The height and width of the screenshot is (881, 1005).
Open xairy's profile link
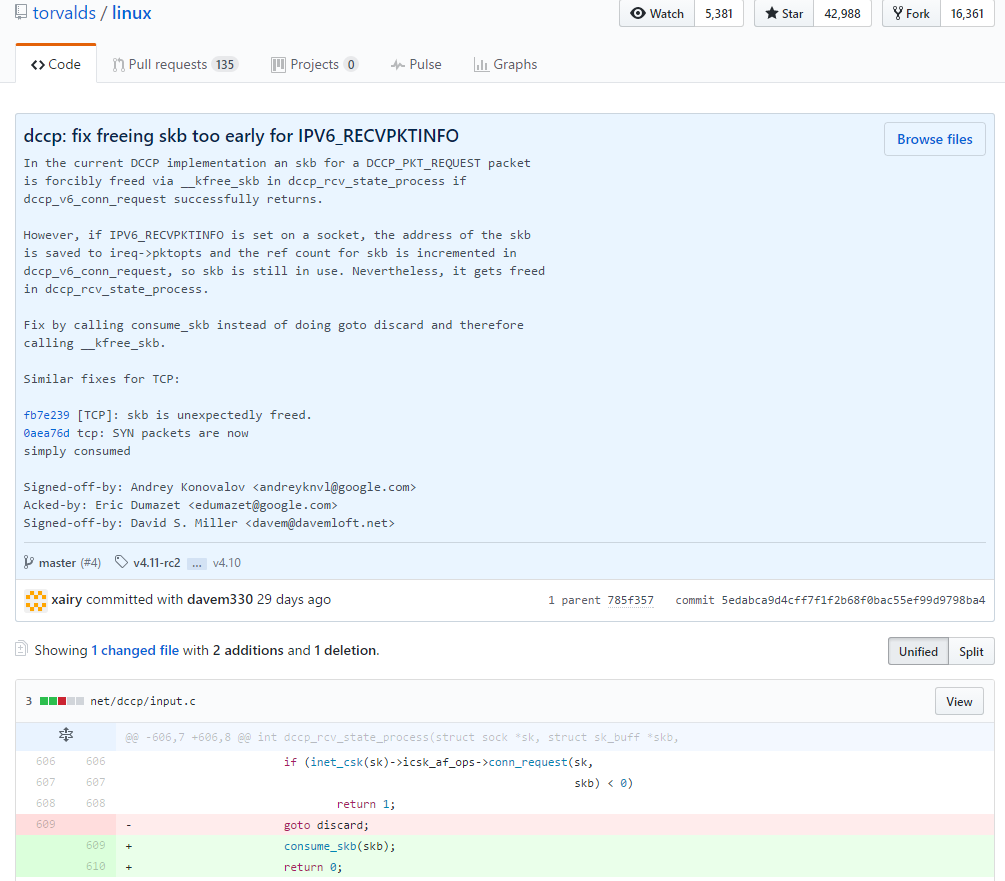(x=67, y=599)
